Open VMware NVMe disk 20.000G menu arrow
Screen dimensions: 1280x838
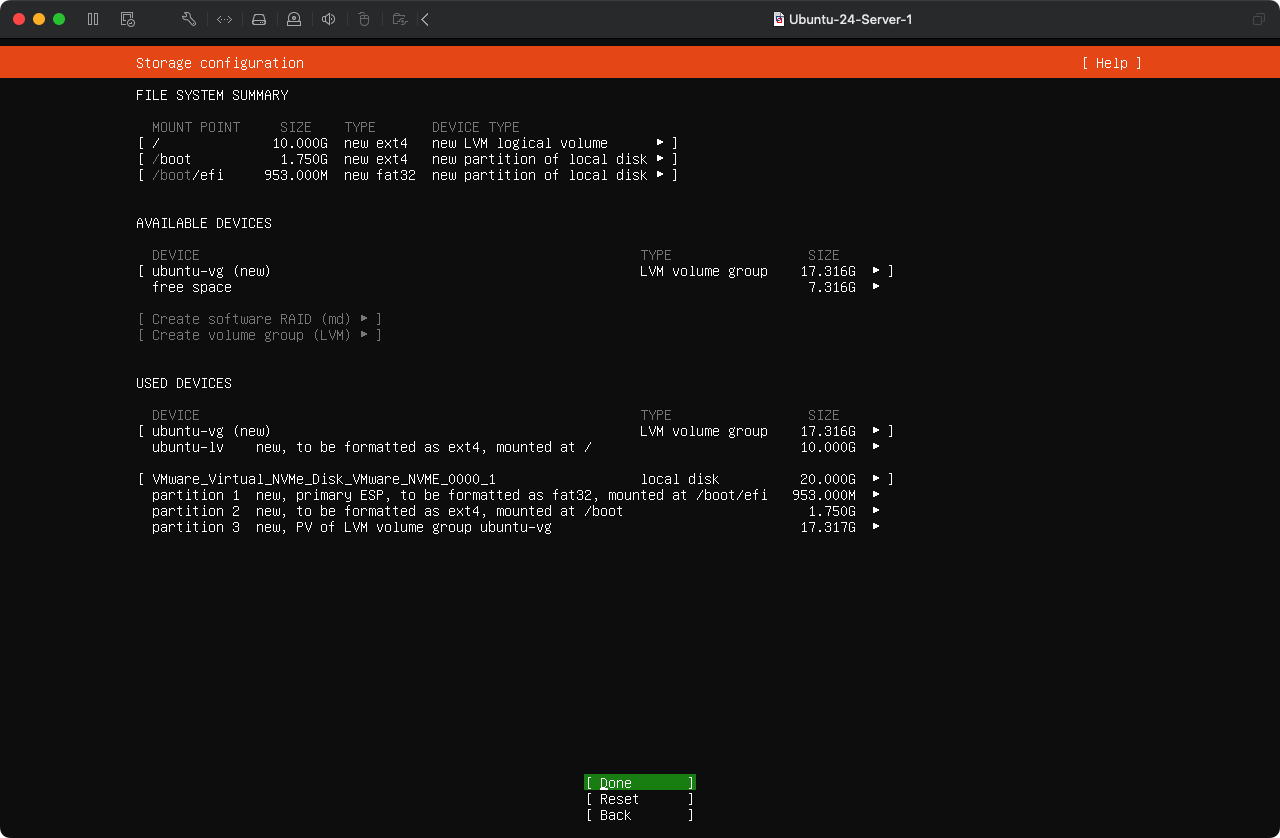pos(876,479)
